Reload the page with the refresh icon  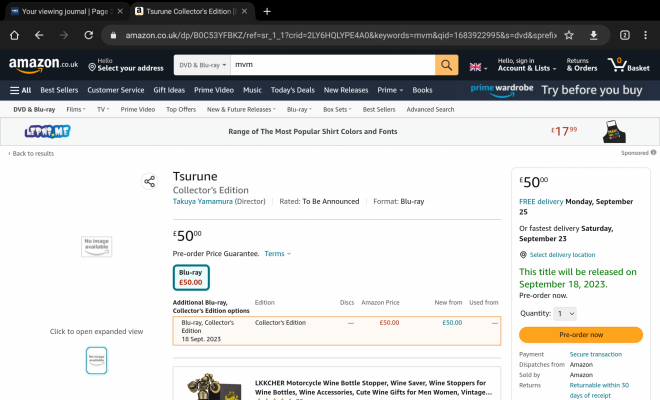pyautogui.click(x=88, y=35)
